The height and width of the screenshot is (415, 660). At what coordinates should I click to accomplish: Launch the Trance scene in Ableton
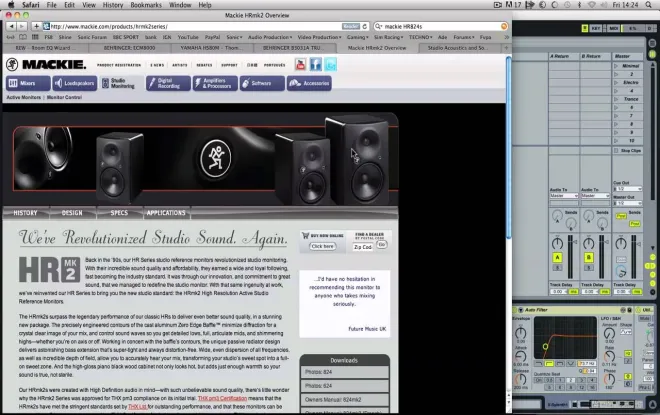pos(616,99)
